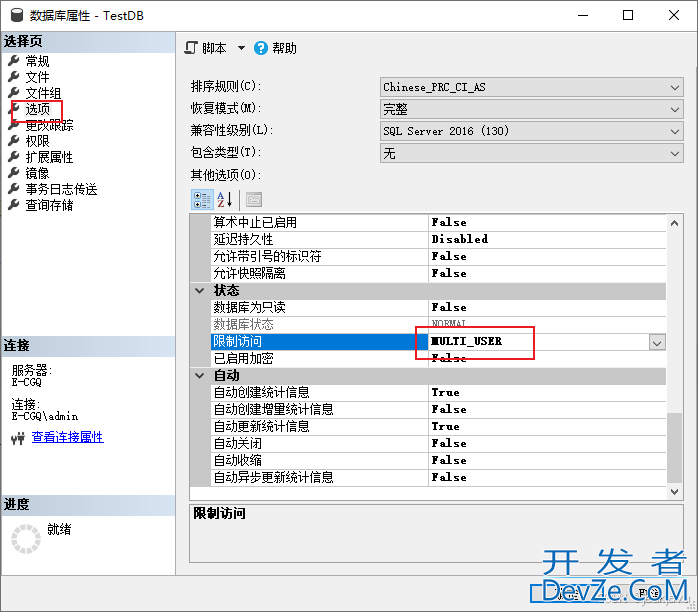
Task: Select the 自动收缩 property row
Action: click(438, 460)
